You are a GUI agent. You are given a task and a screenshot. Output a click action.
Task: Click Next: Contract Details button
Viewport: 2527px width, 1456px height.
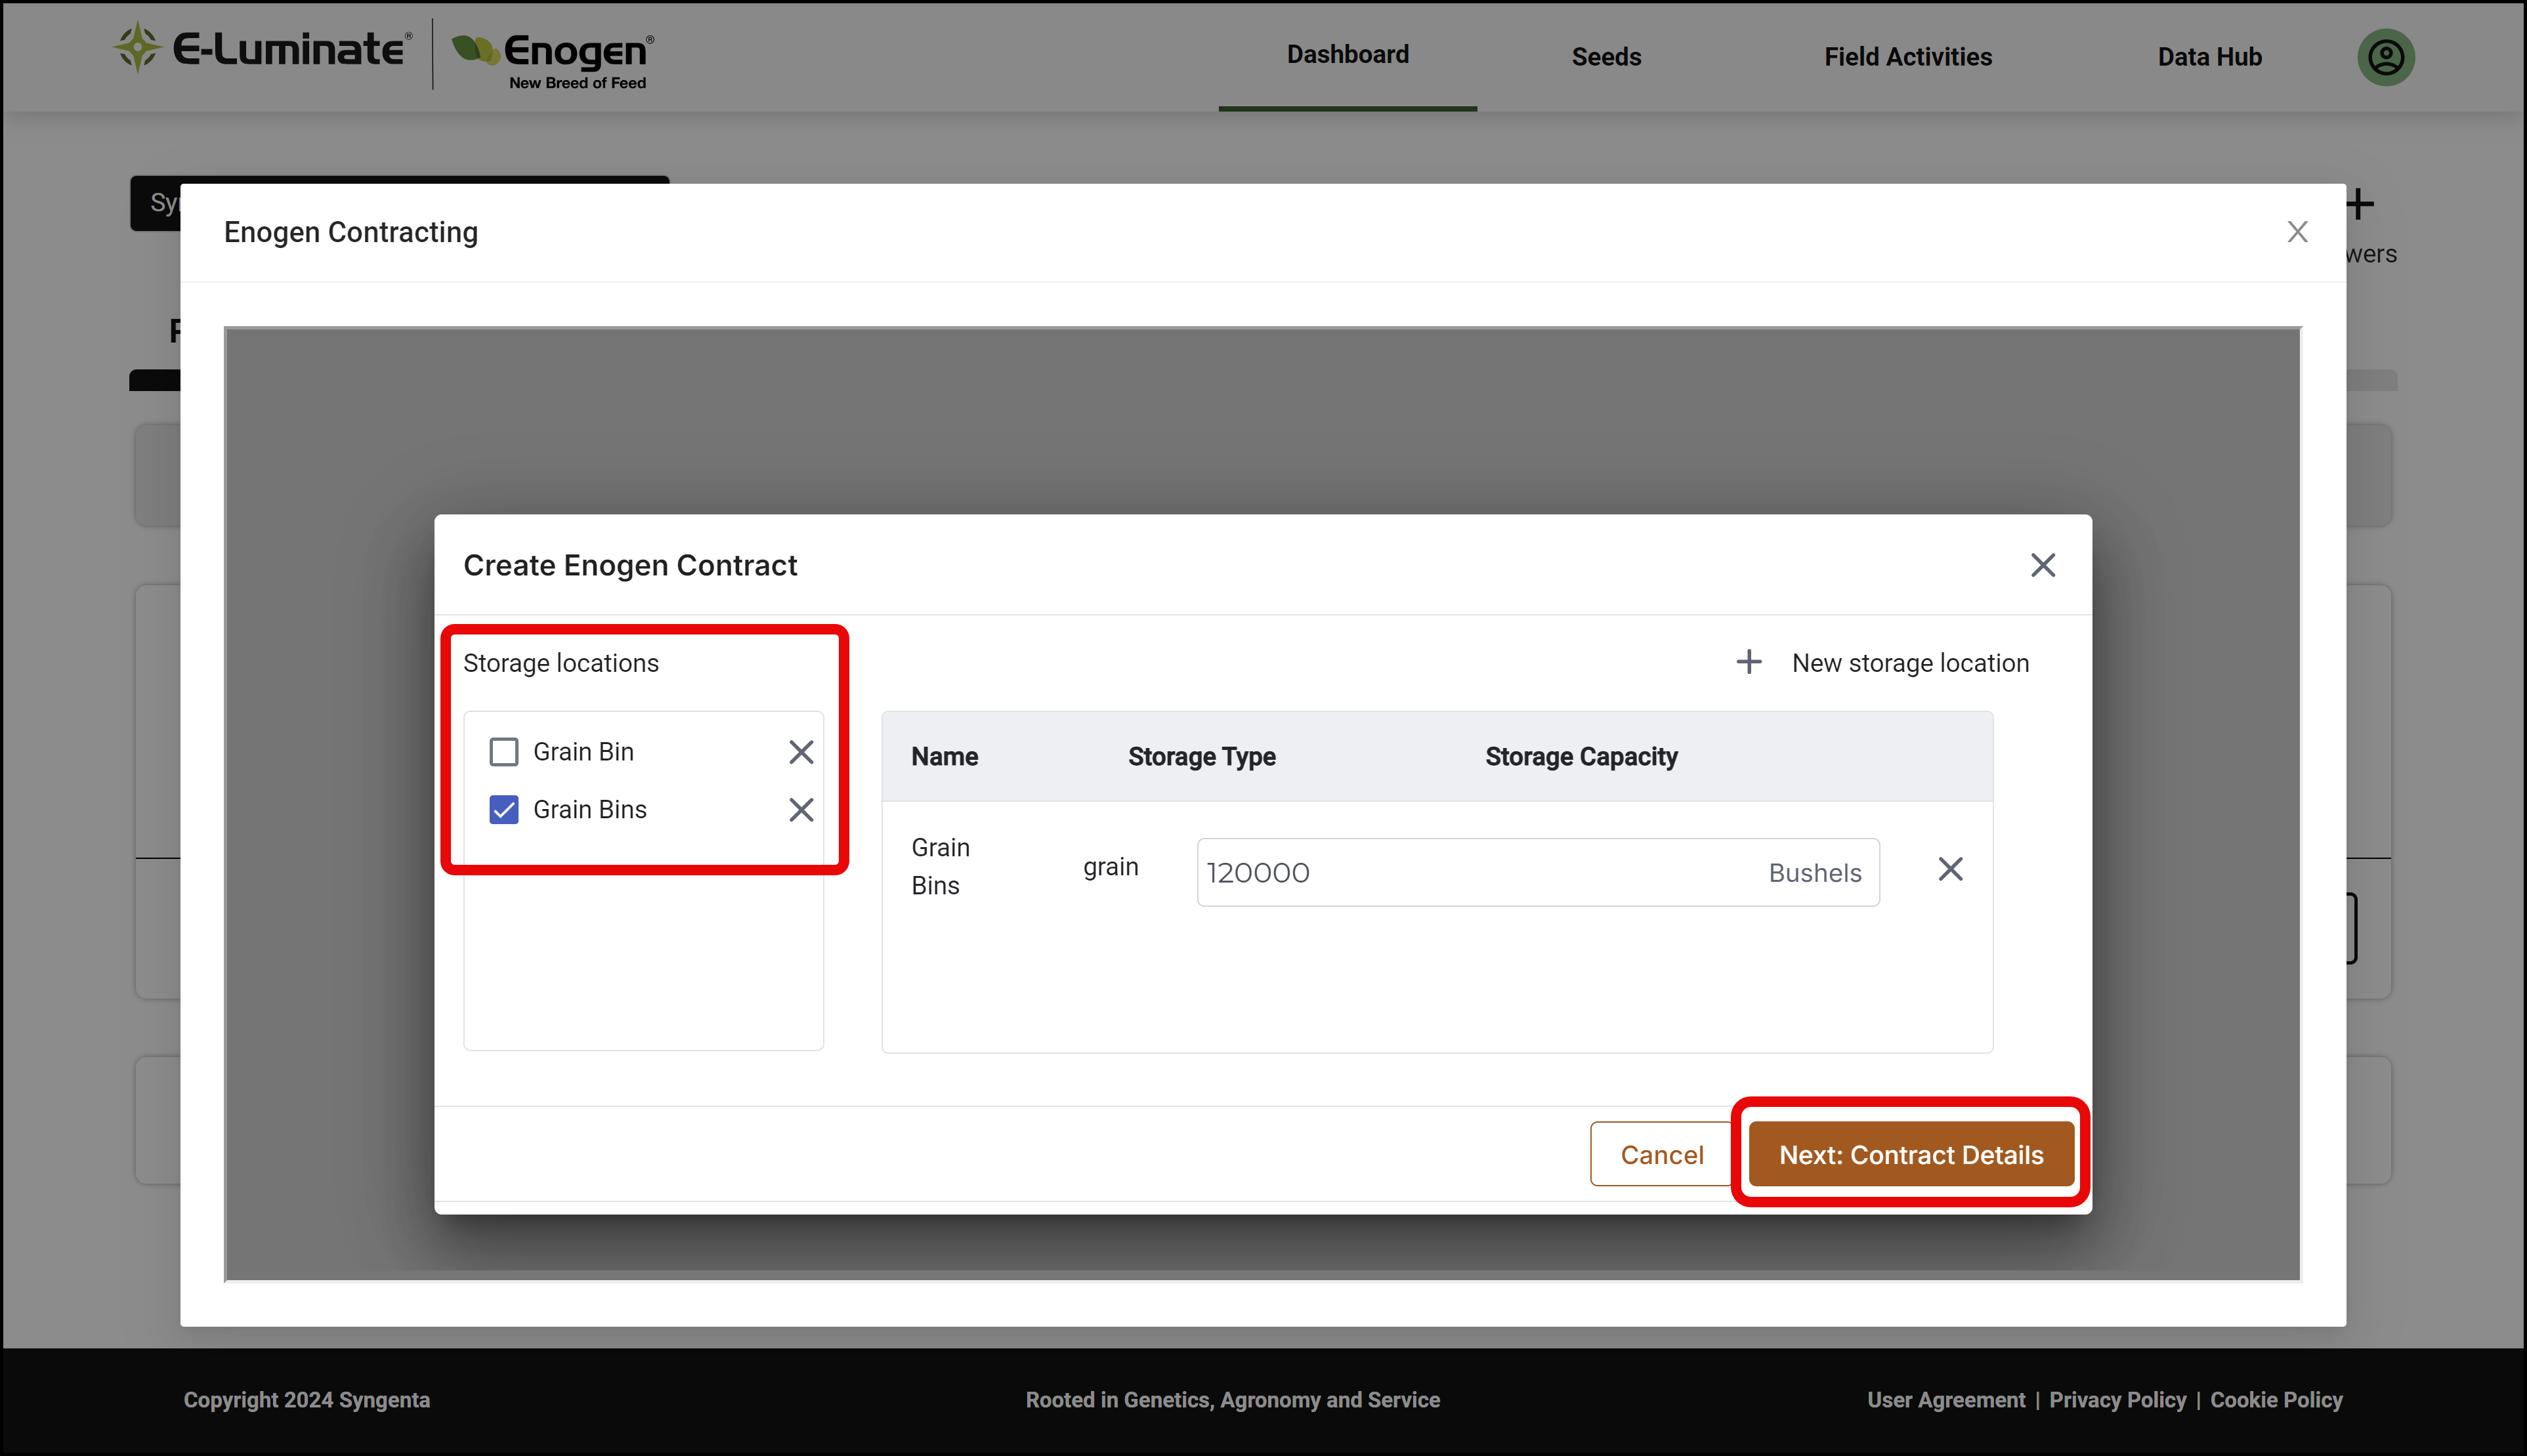[x=1911, y=1154]
